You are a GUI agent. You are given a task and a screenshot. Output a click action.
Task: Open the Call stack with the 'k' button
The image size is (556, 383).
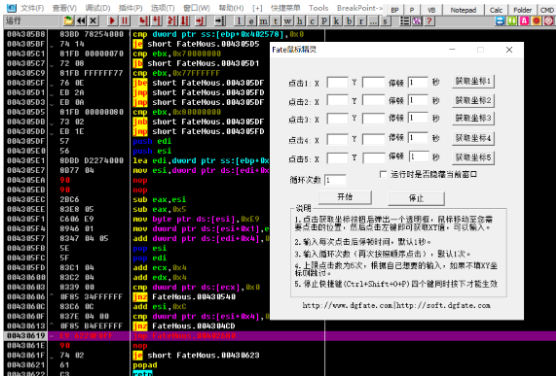pos(336,21)
